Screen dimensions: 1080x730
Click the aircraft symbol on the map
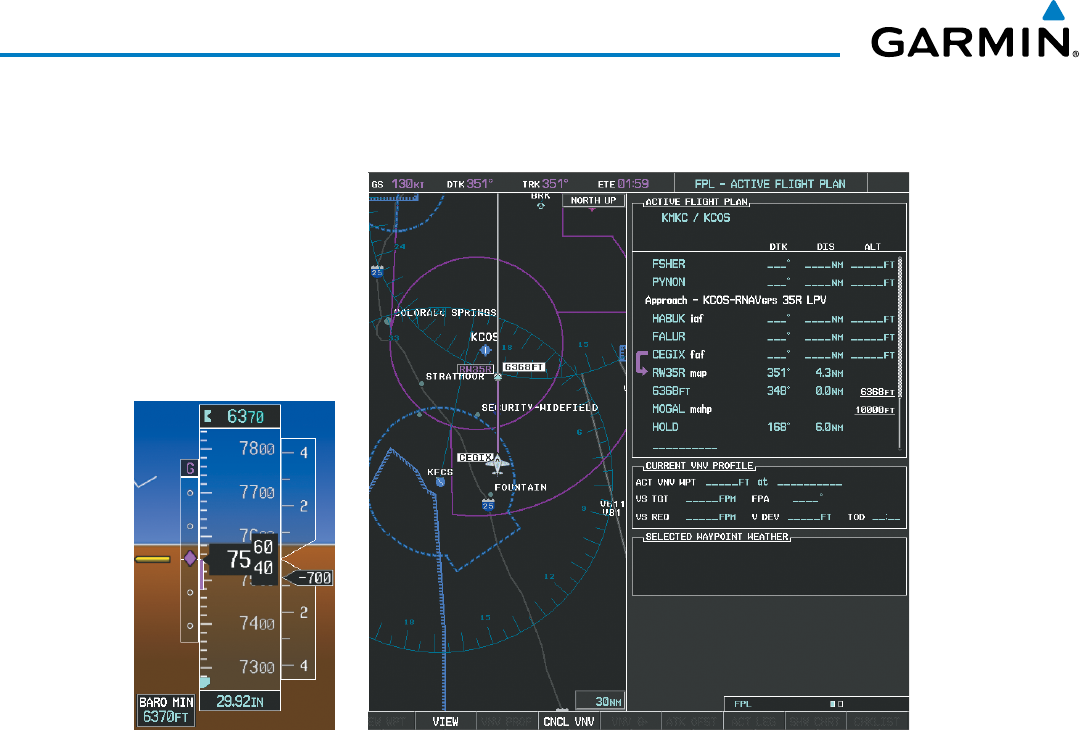tap(497, 464)
